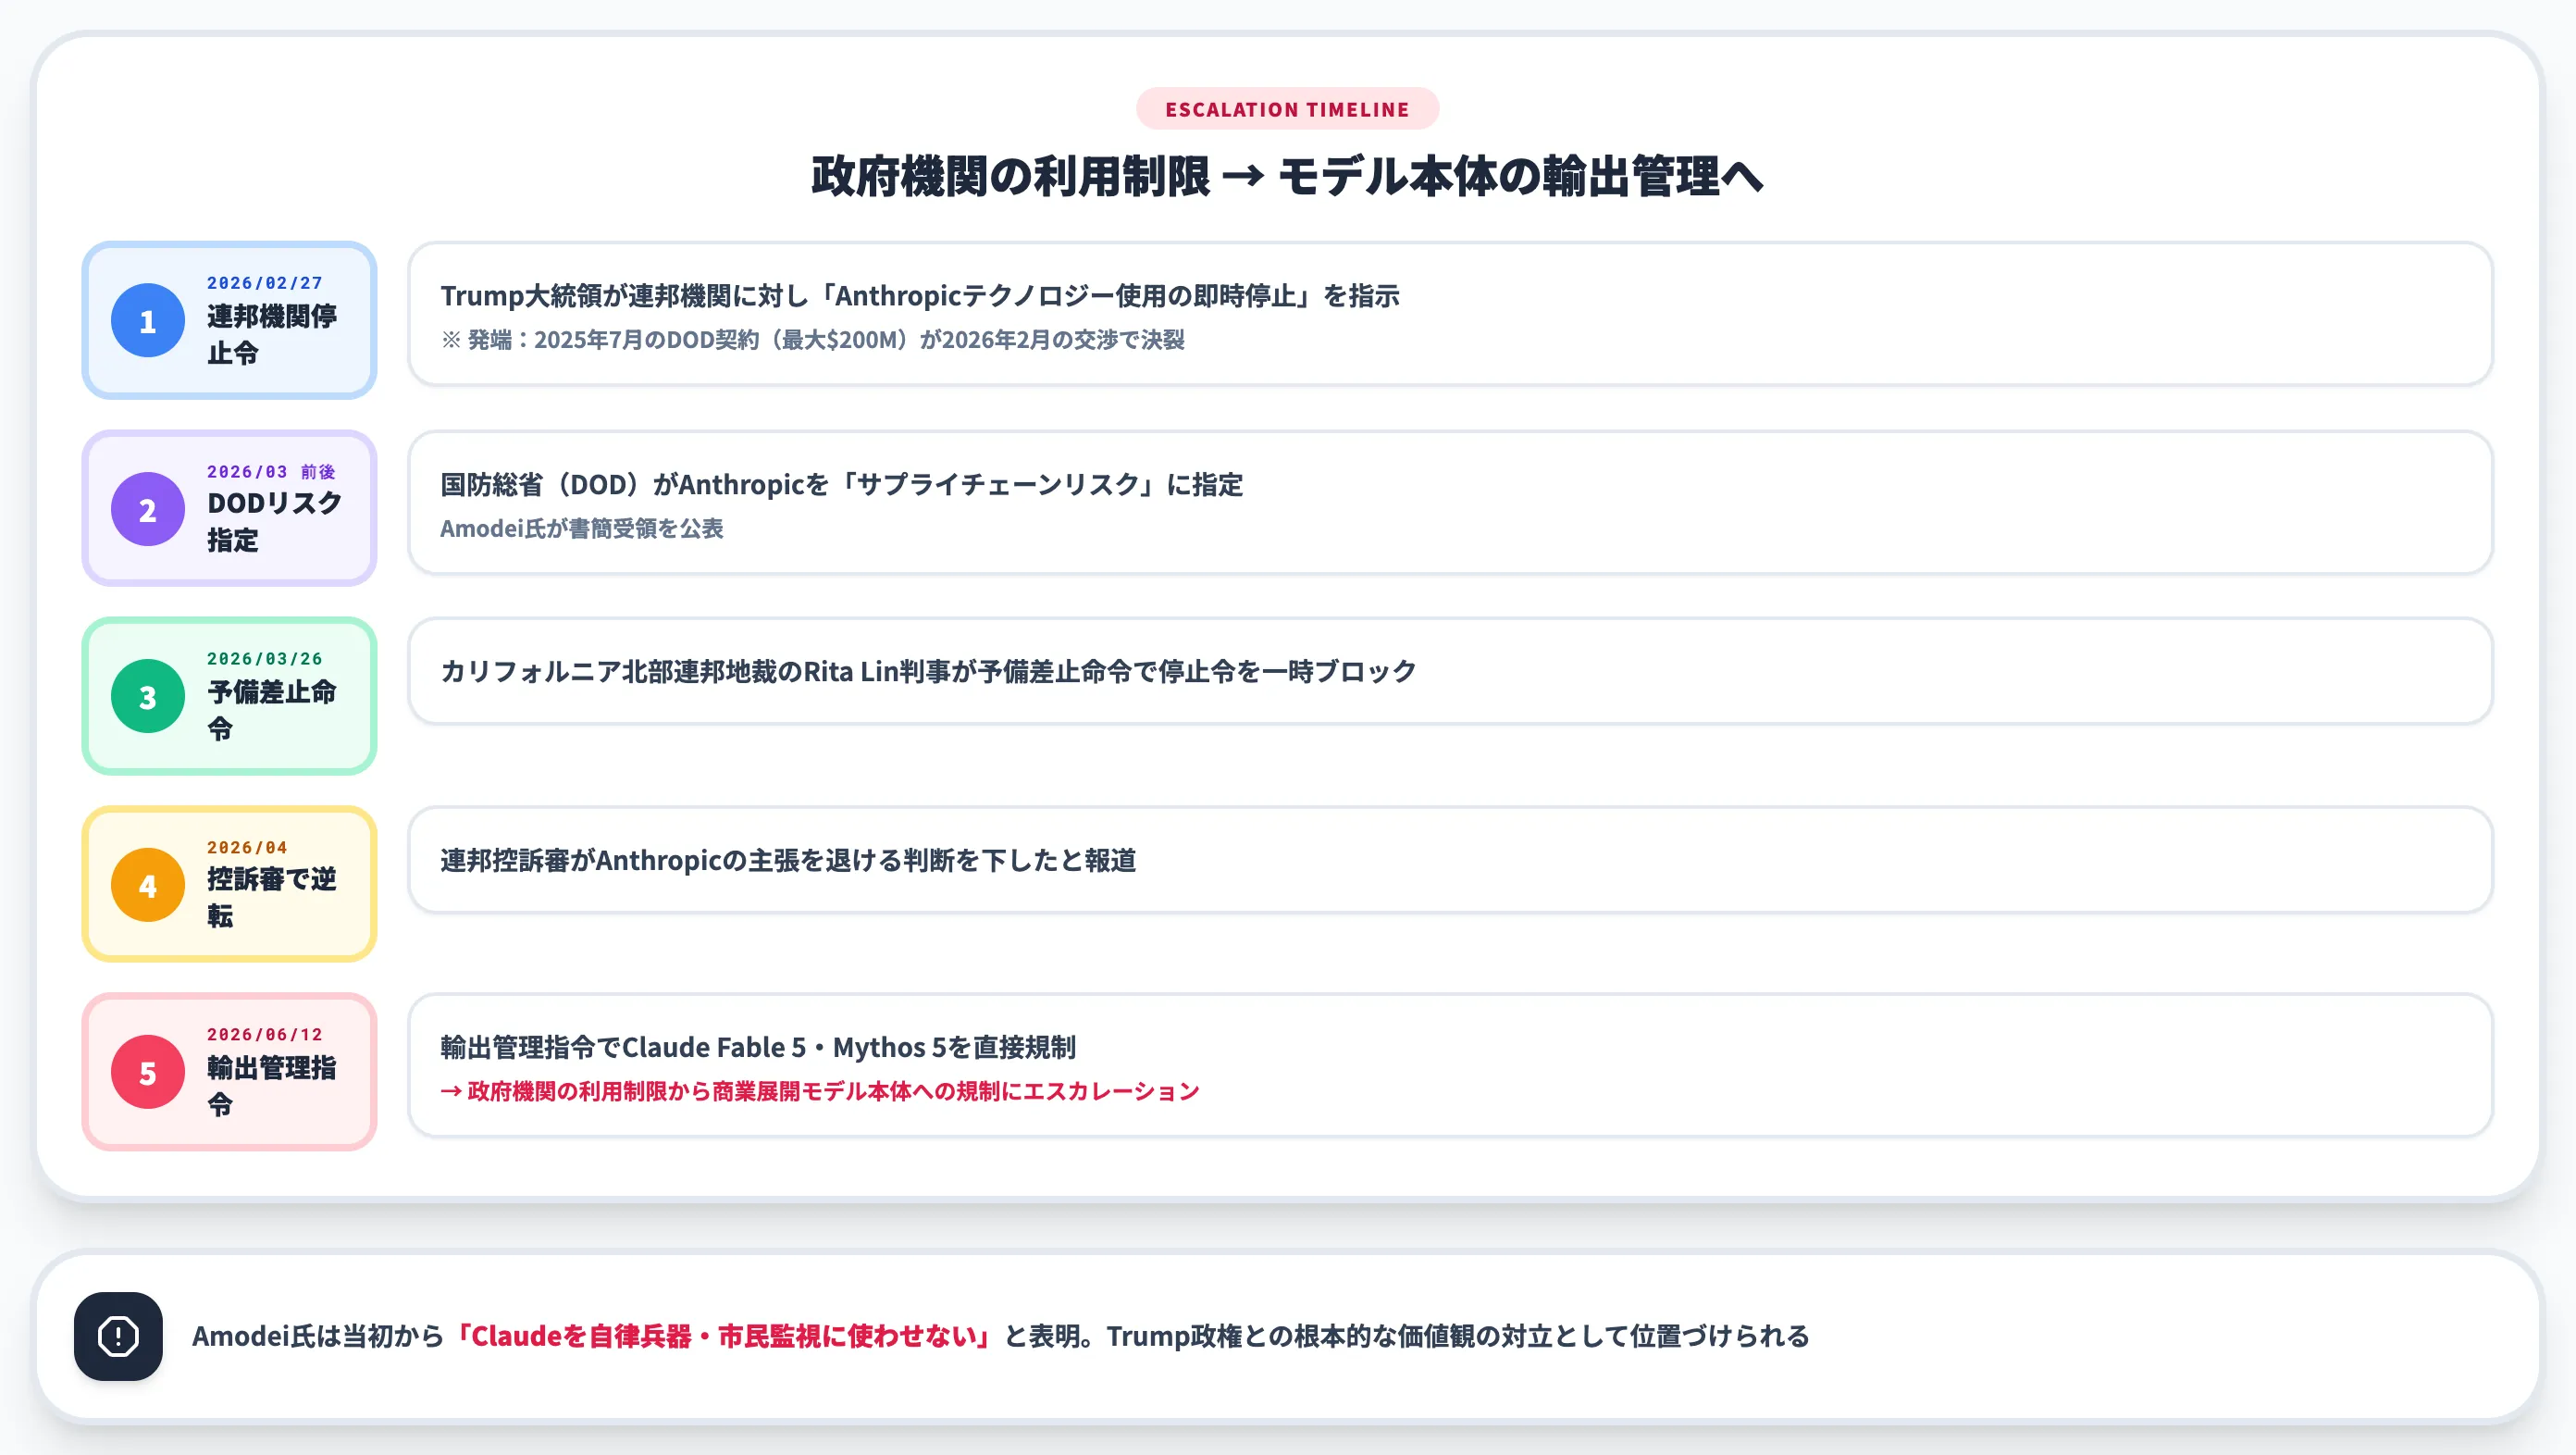Click the orange step 4 circle
Image resolution: width=2576 pixels, height=1455 pixels.
148,885
